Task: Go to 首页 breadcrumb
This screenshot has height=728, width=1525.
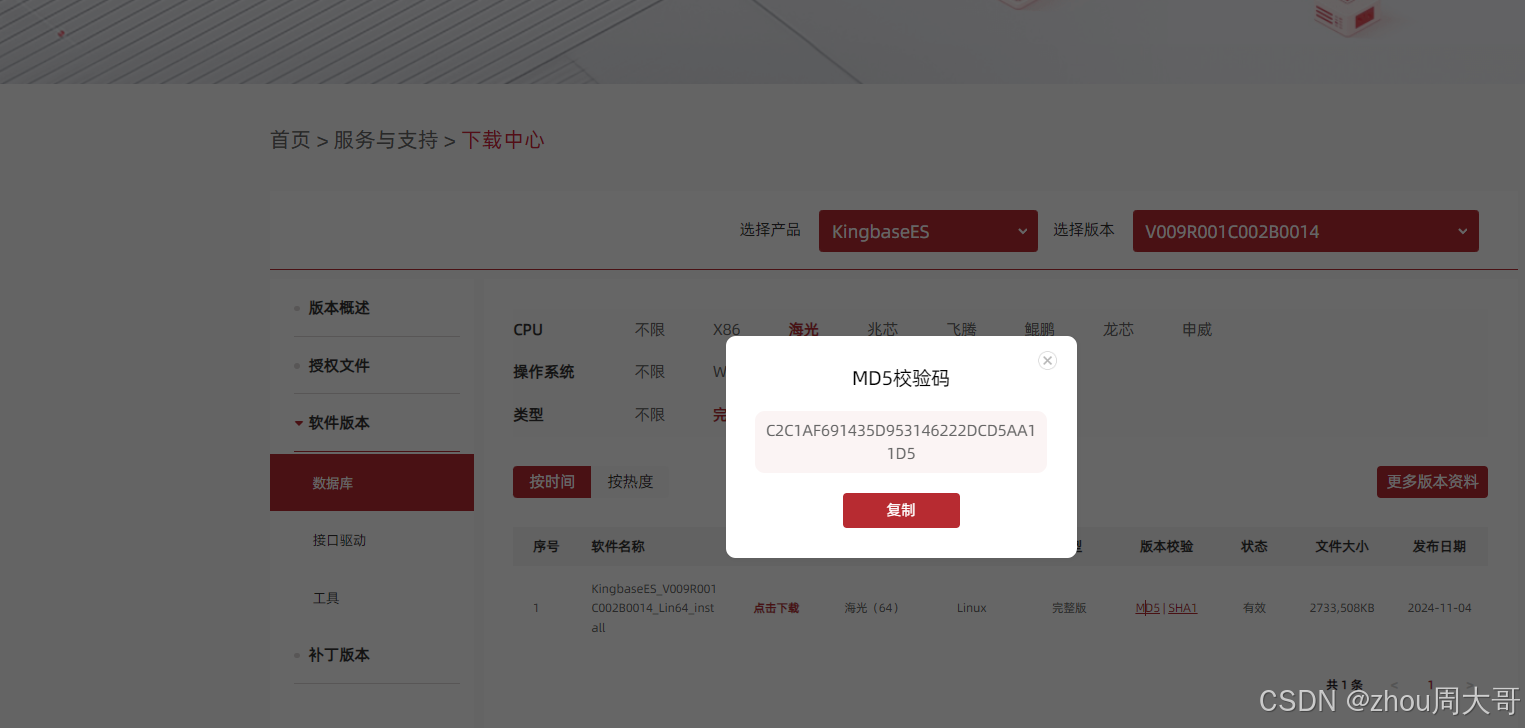Action: (290, 140)
